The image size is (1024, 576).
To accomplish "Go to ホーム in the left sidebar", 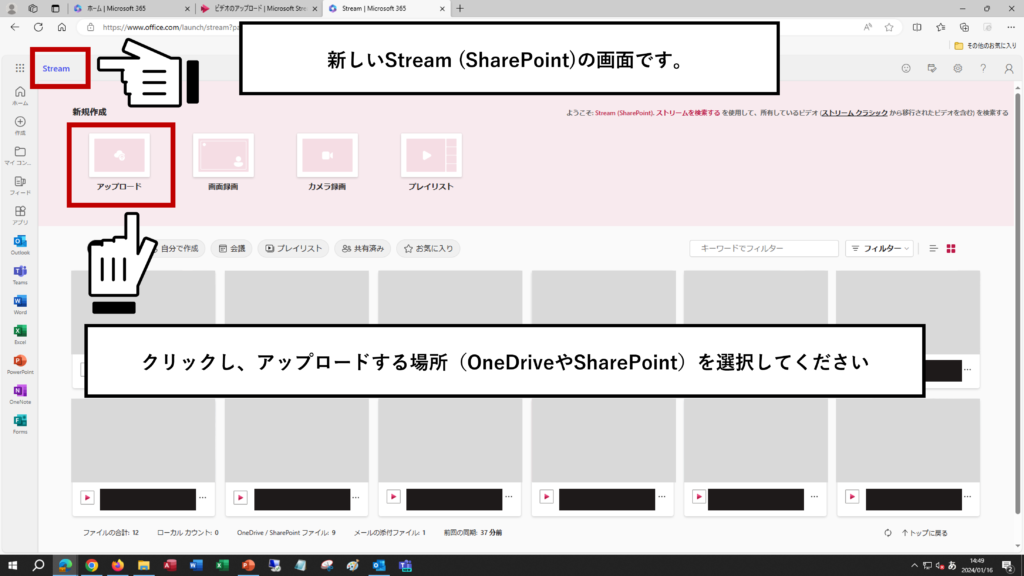I will (x=20, y=95).
